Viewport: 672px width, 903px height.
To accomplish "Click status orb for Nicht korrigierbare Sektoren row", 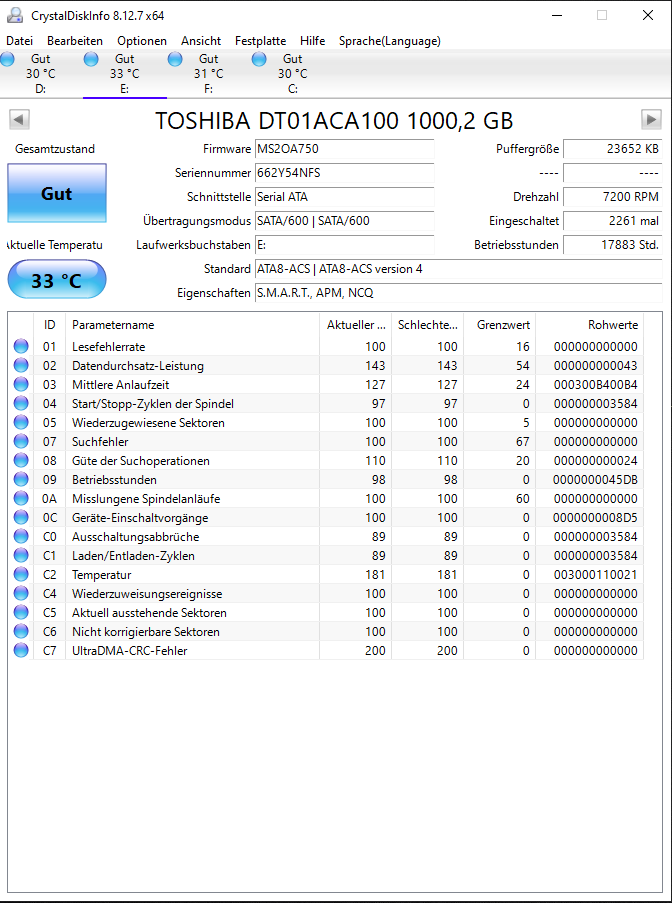I will point(21,632).
